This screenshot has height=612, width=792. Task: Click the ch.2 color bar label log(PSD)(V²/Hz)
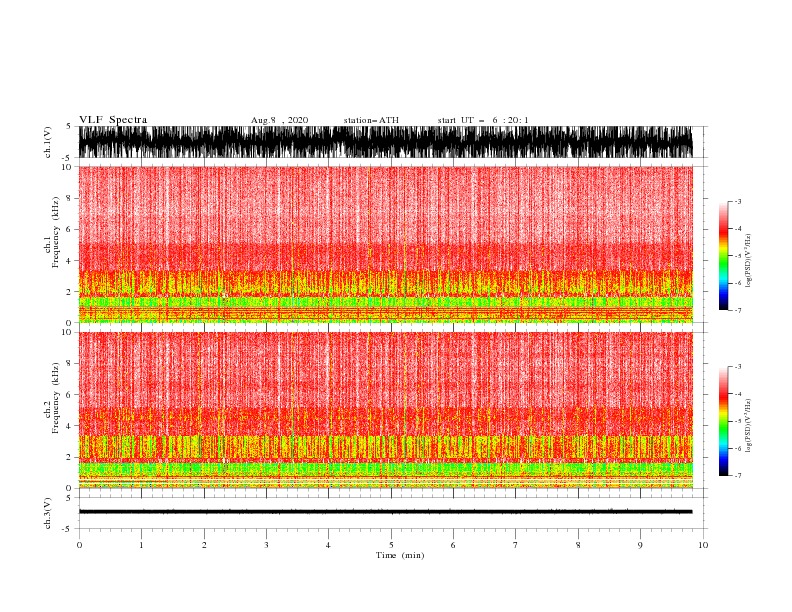(x=749, y=426)
